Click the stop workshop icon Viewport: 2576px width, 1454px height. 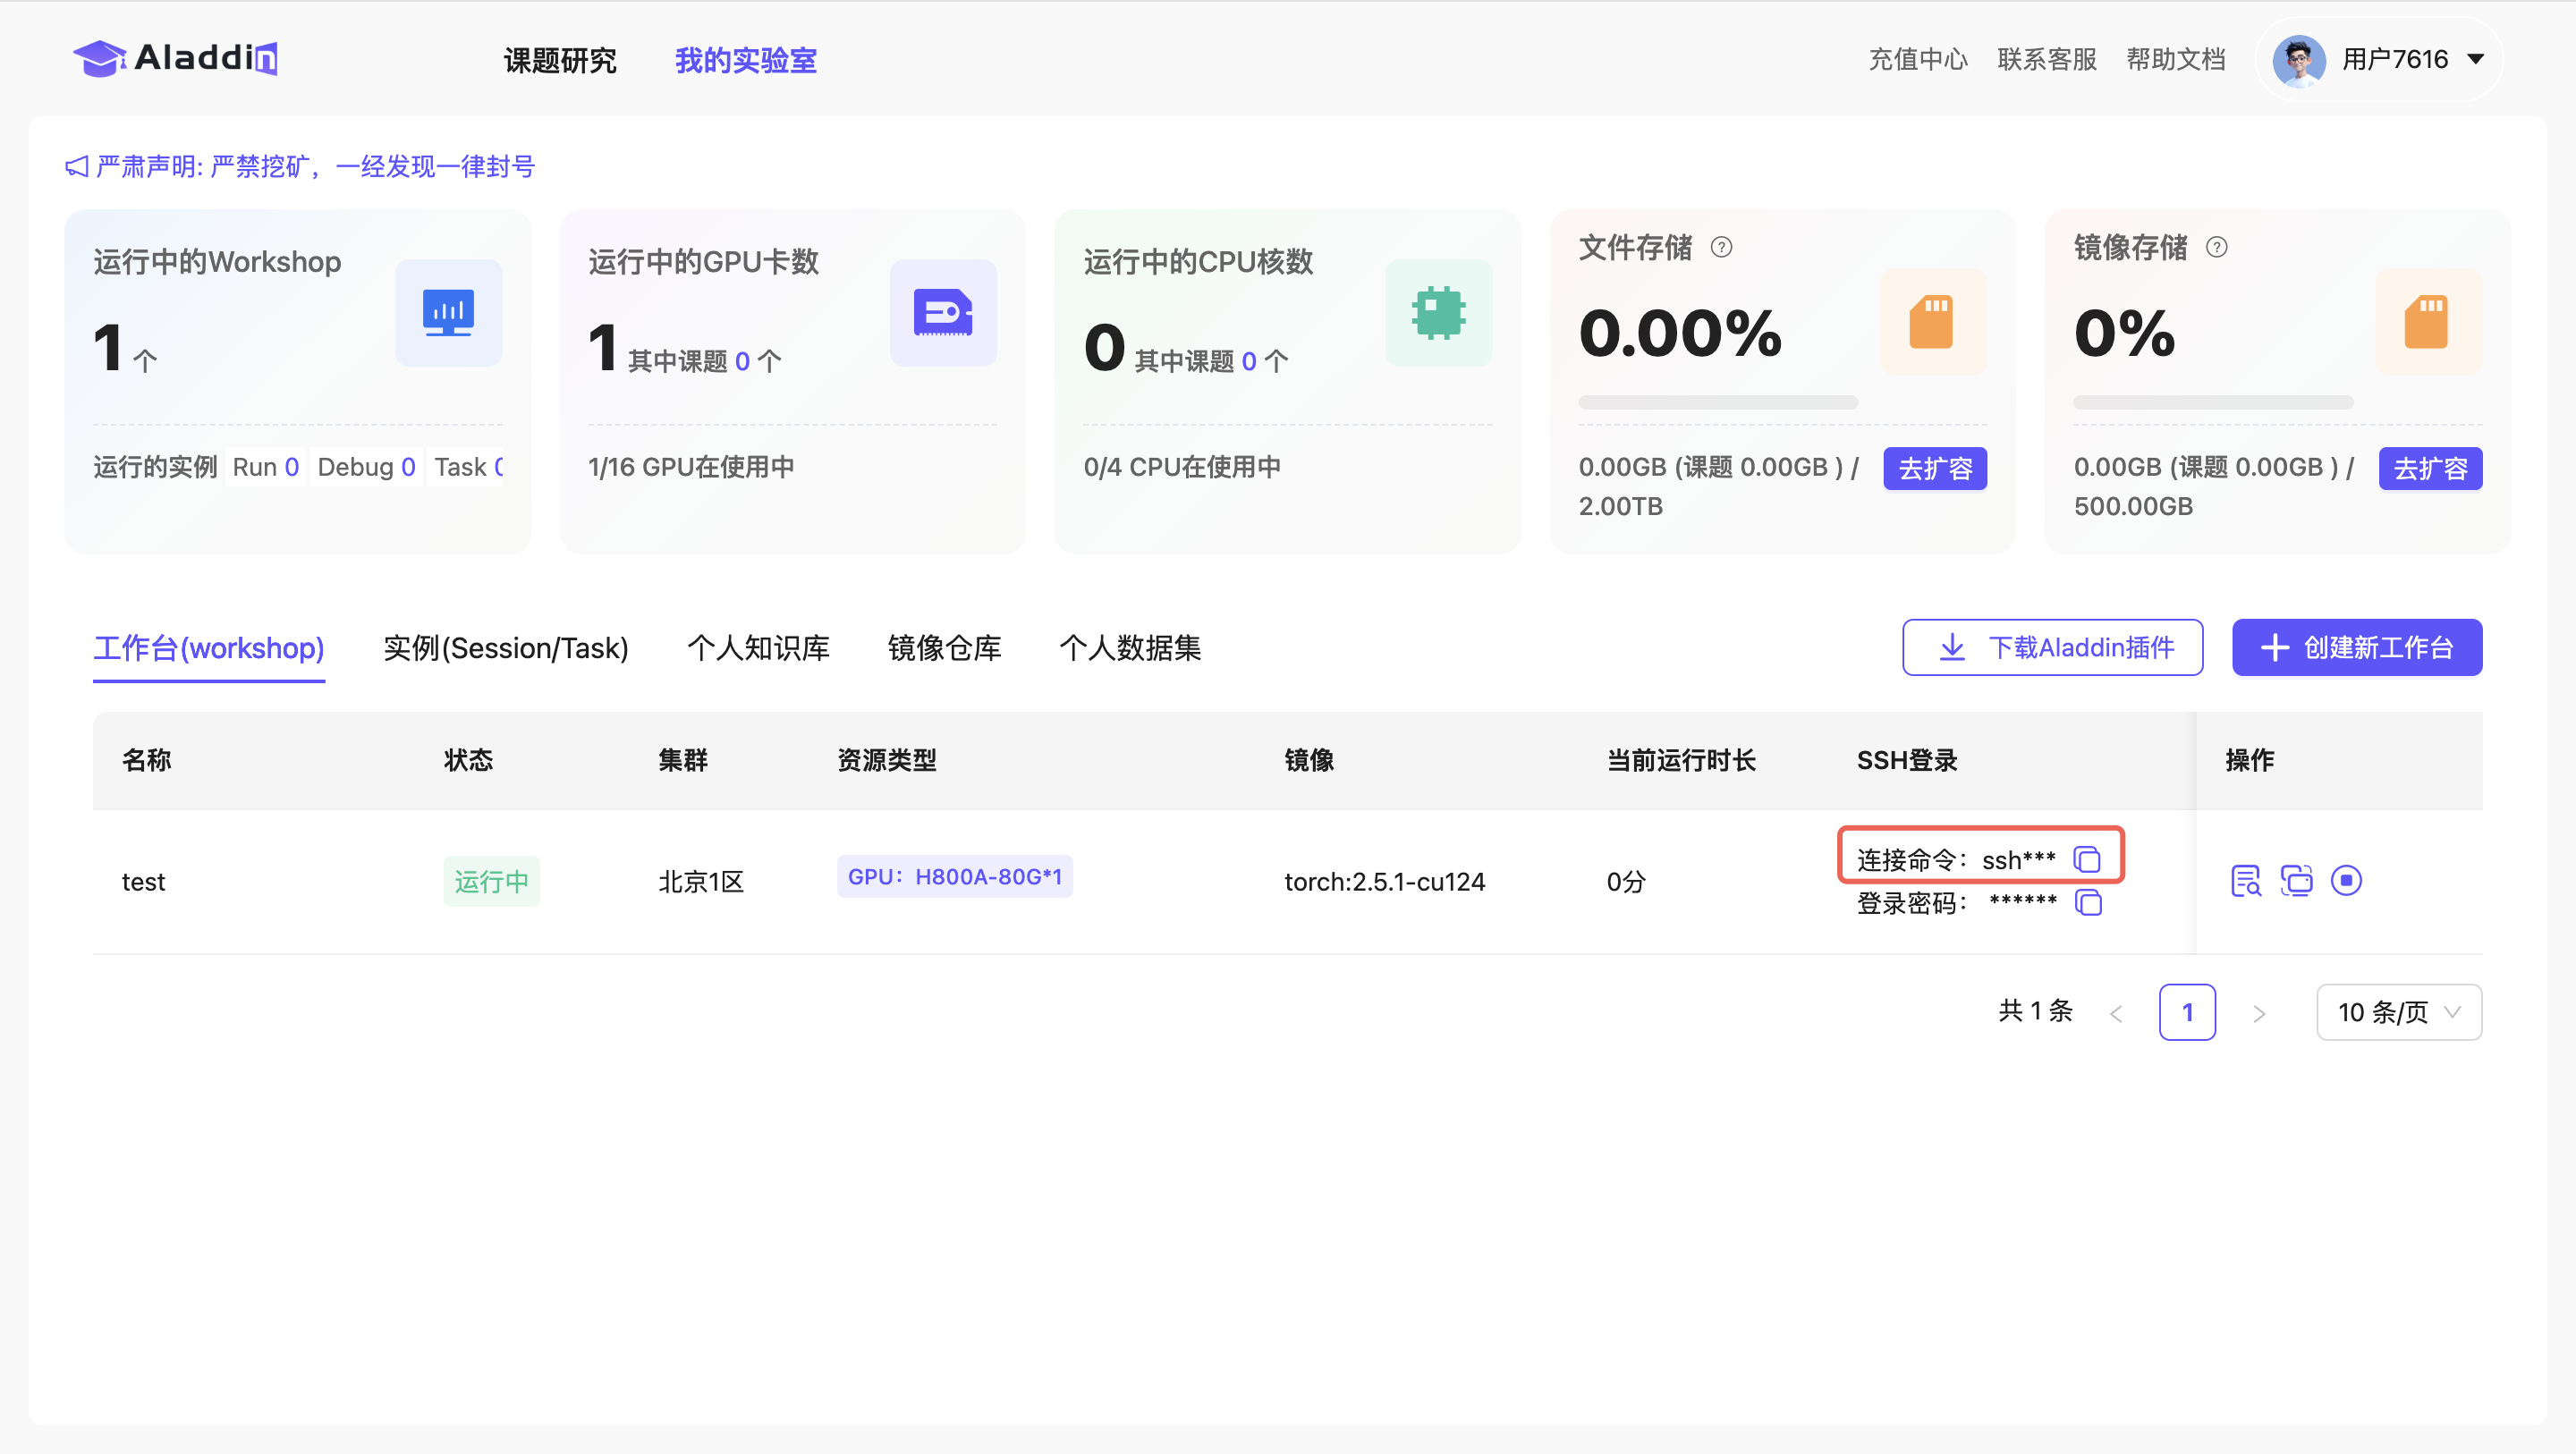[x=2345, y=880]
